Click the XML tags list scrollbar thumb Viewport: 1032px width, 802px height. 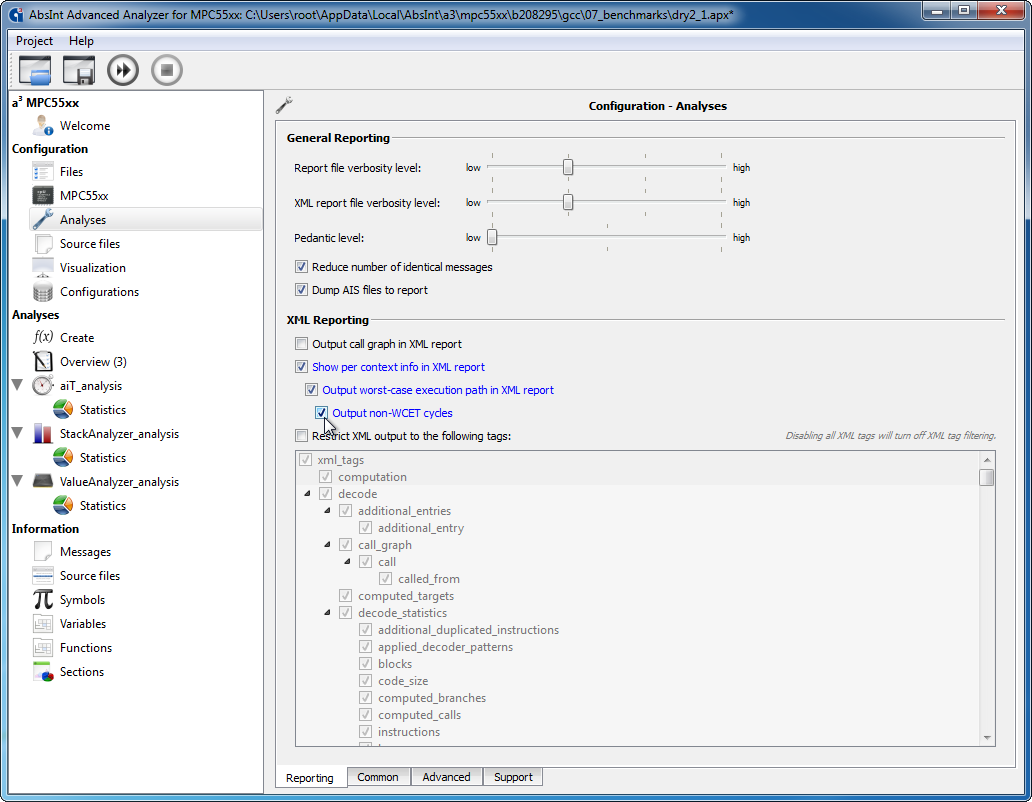(986, 477)
